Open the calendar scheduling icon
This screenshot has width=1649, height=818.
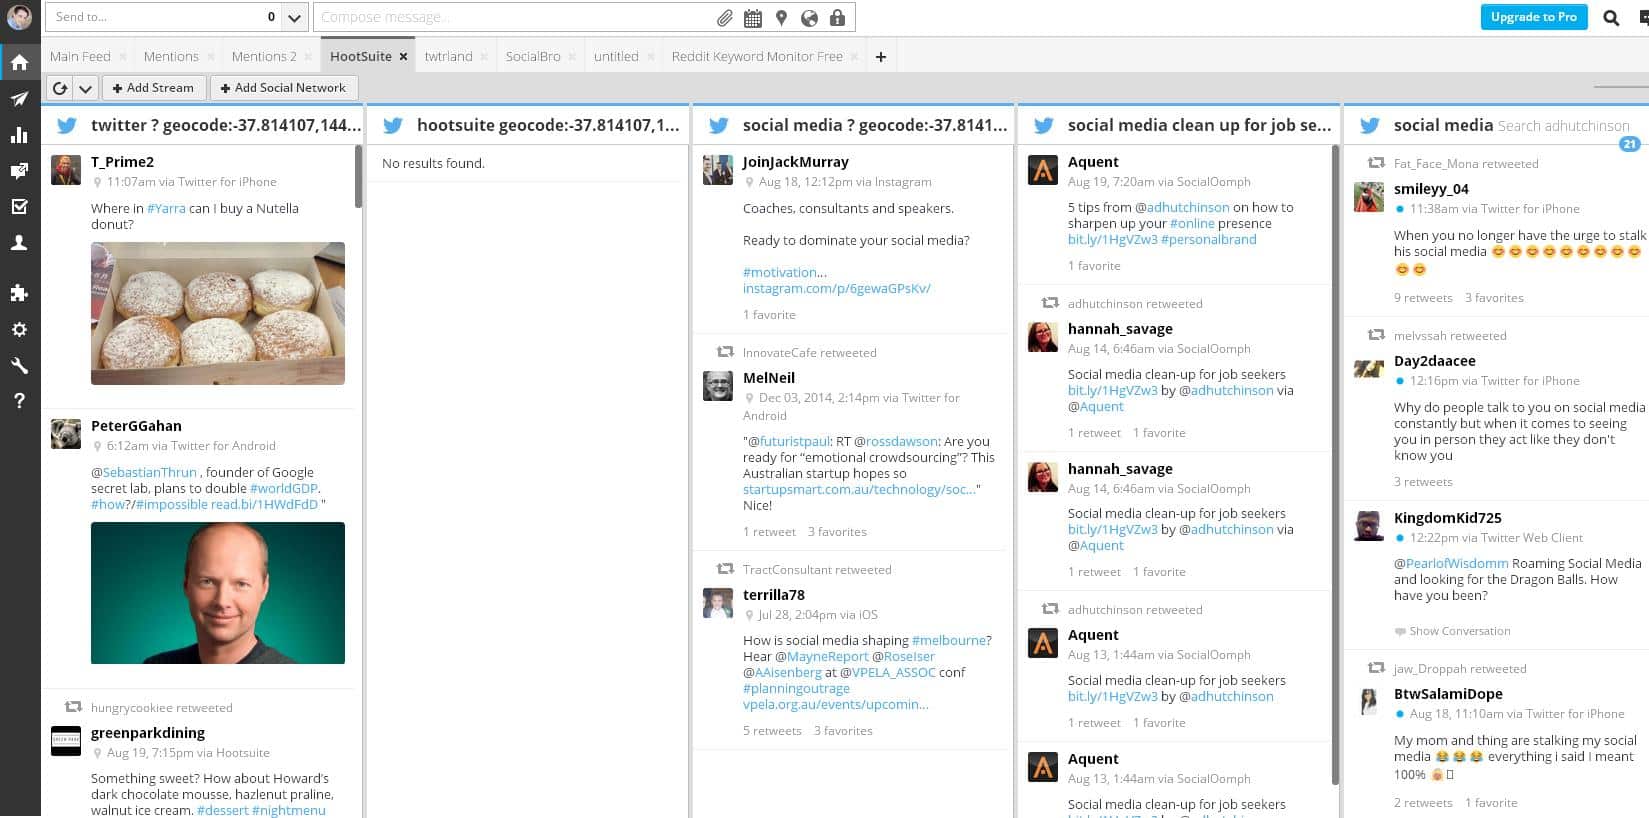pos(753,18)
